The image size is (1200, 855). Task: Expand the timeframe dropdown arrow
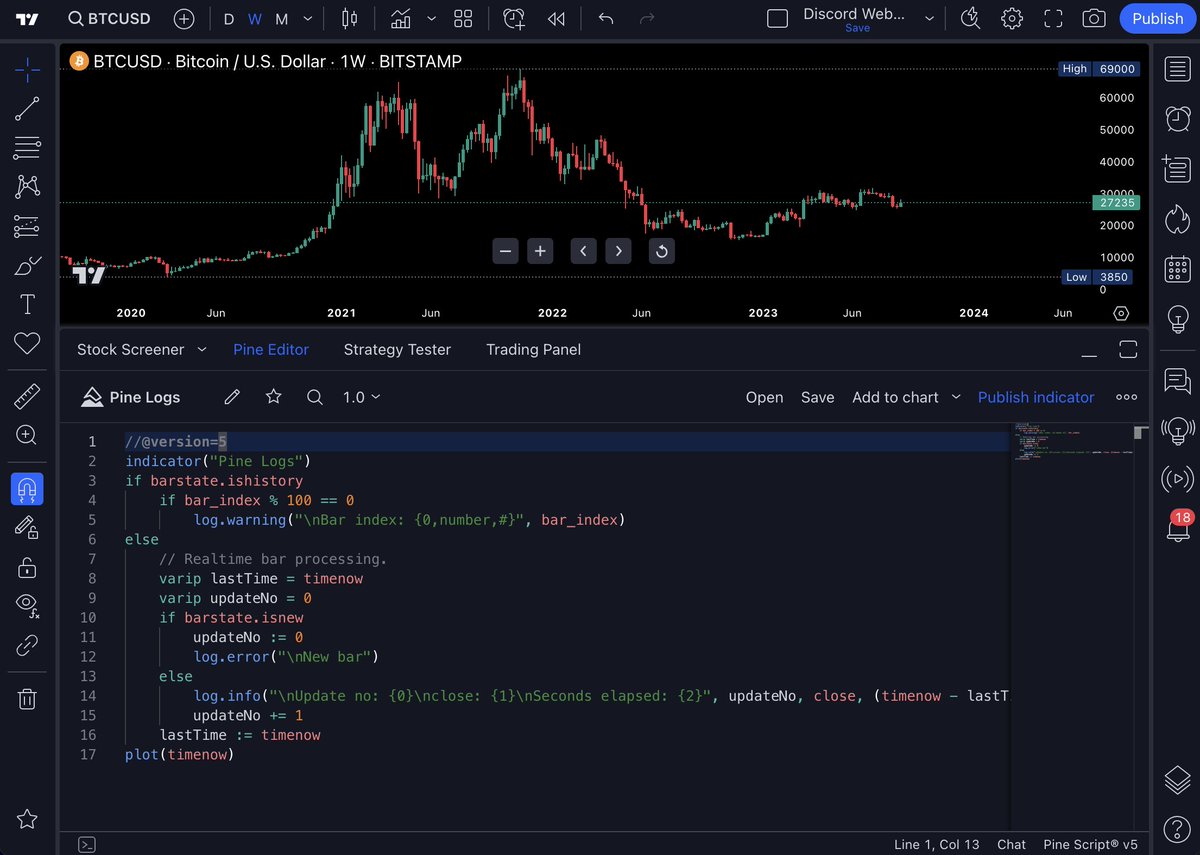click(x=307, y=19)
